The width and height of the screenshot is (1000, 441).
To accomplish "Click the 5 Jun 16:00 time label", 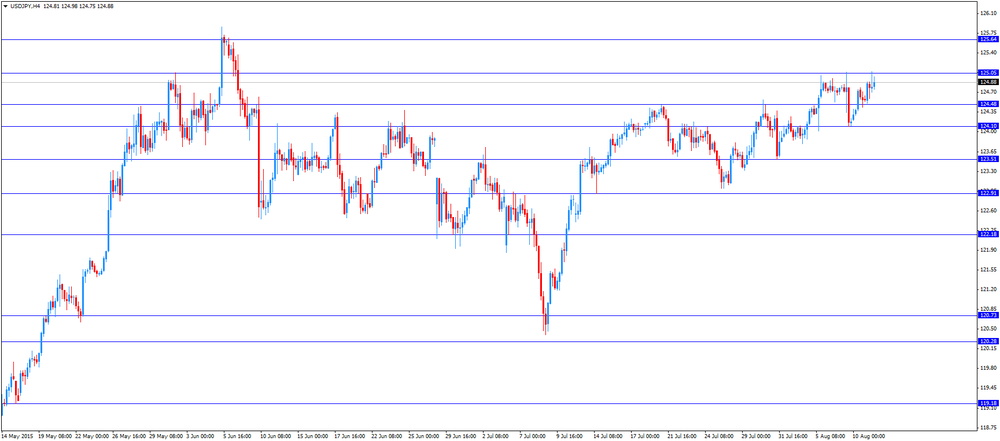I will [x=237, y=437].
